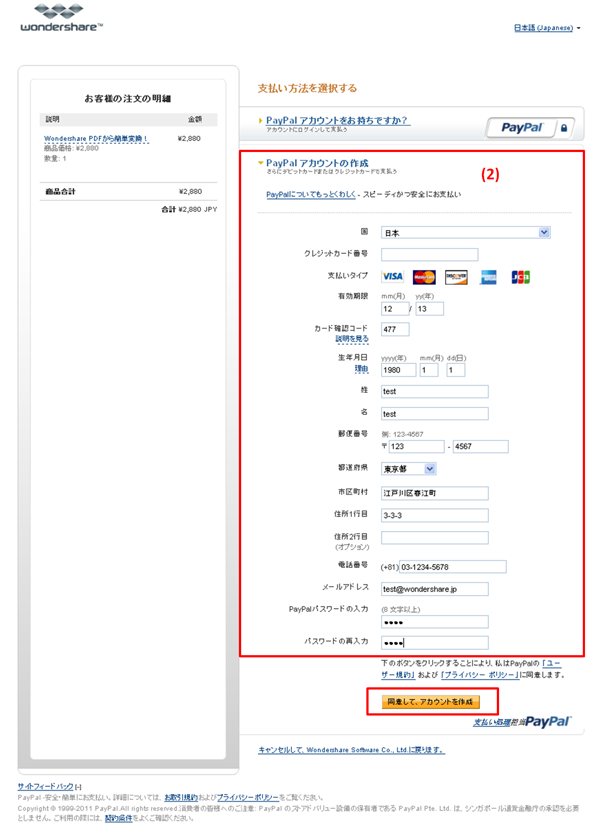
Task: Click クレジットカード番号 input field
Action: [x=430, y=254]
